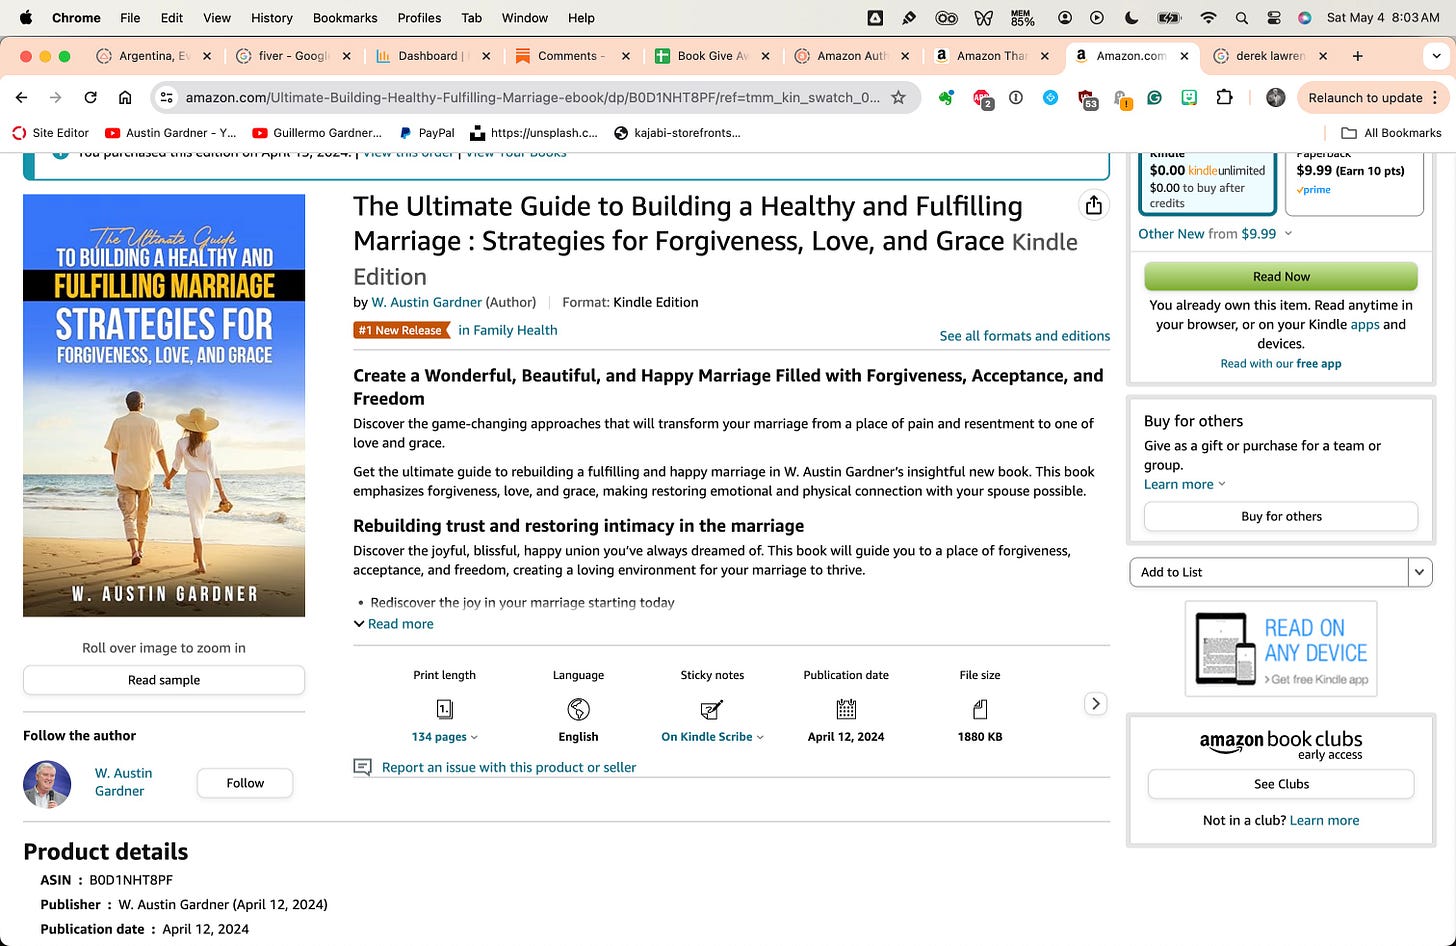1456x946 pixels.
Task: Click the share icon beside the book title
Action: click(1094, 205)
